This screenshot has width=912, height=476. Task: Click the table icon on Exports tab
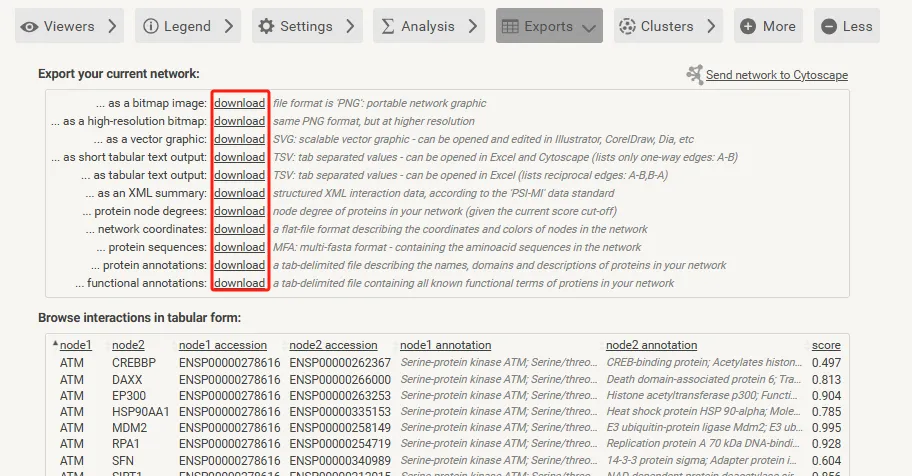point(509,27)
